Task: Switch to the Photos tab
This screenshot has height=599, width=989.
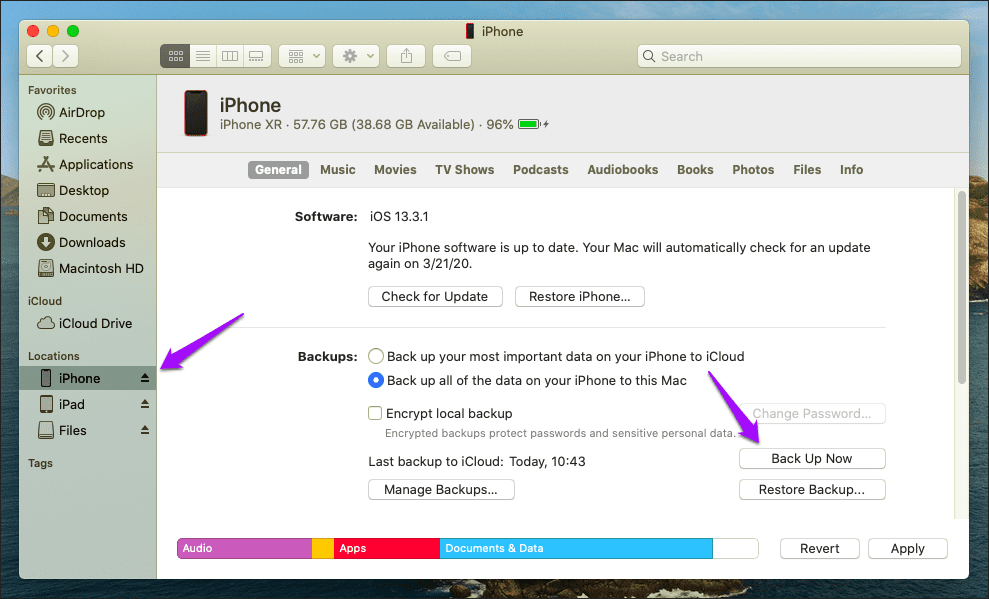Action: click(753, 170)
